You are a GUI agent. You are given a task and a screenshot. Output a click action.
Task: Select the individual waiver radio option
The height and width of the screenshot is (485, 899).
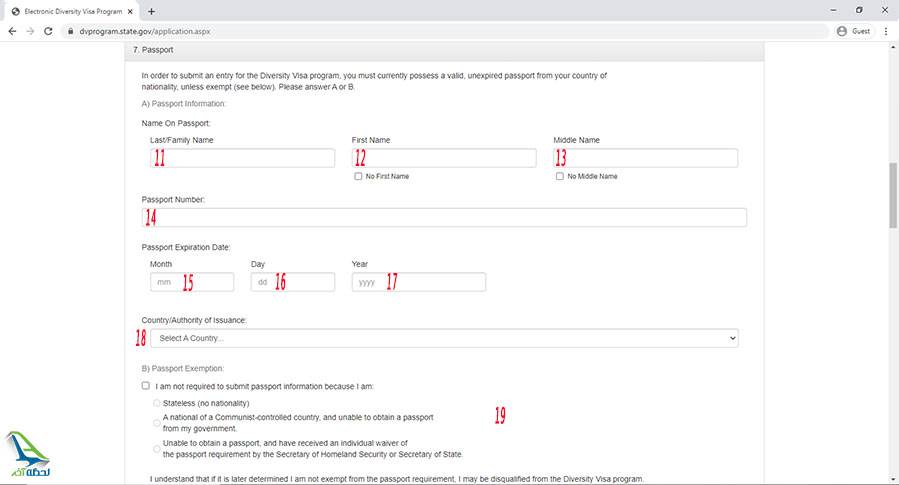click(156, 448)
